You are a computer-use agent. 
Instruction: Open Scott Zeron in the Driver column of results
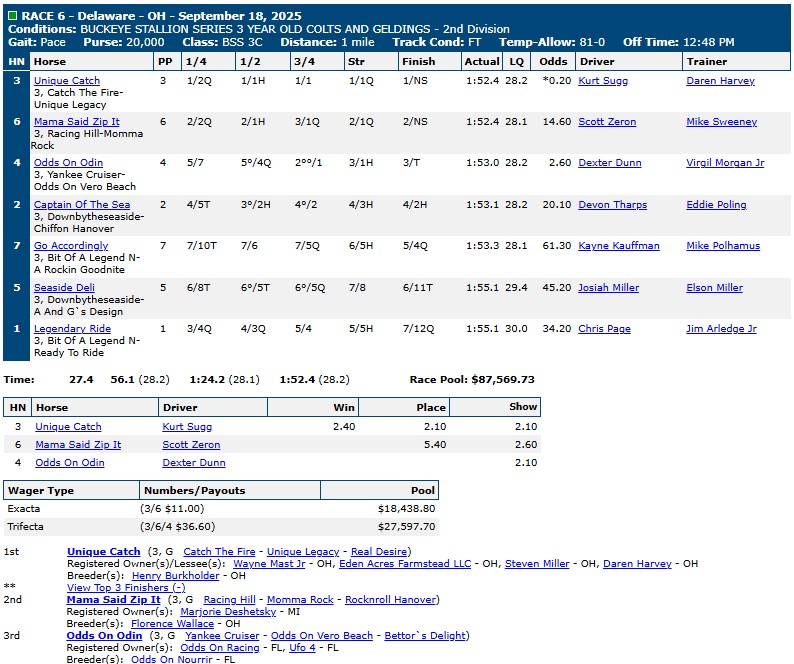point(607,122)
